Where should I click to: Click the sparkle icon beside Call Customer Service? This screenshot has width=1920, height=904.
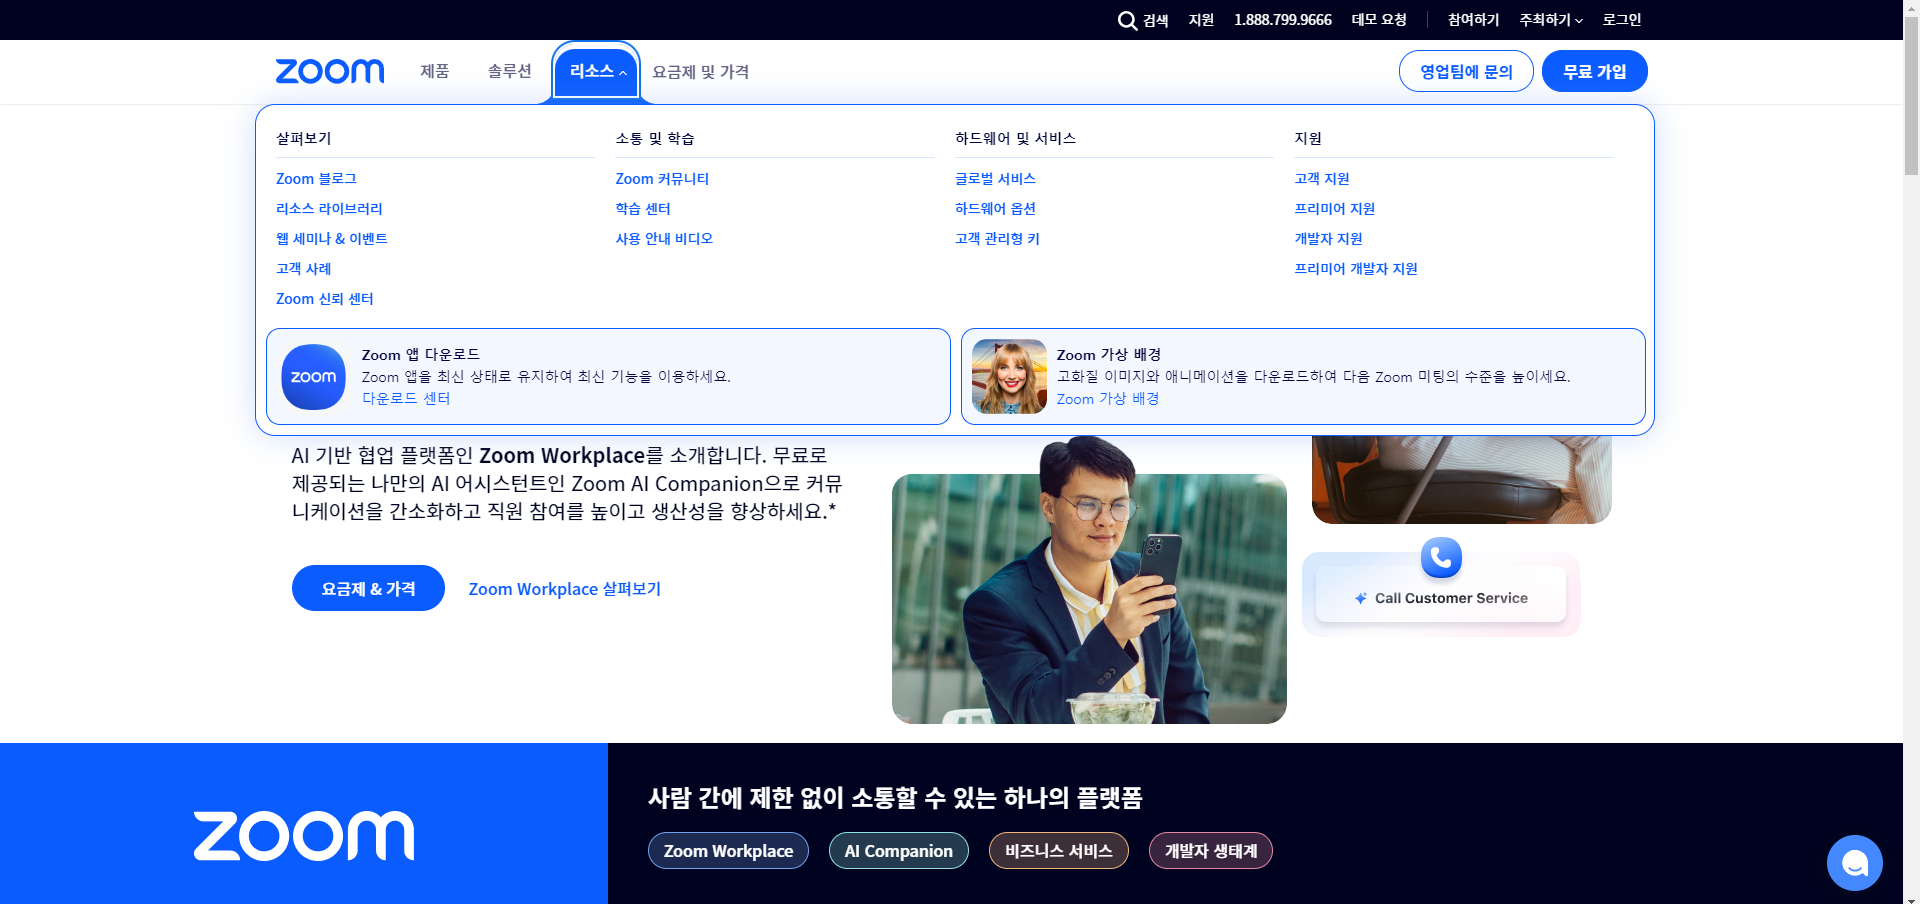(1360, 598)
